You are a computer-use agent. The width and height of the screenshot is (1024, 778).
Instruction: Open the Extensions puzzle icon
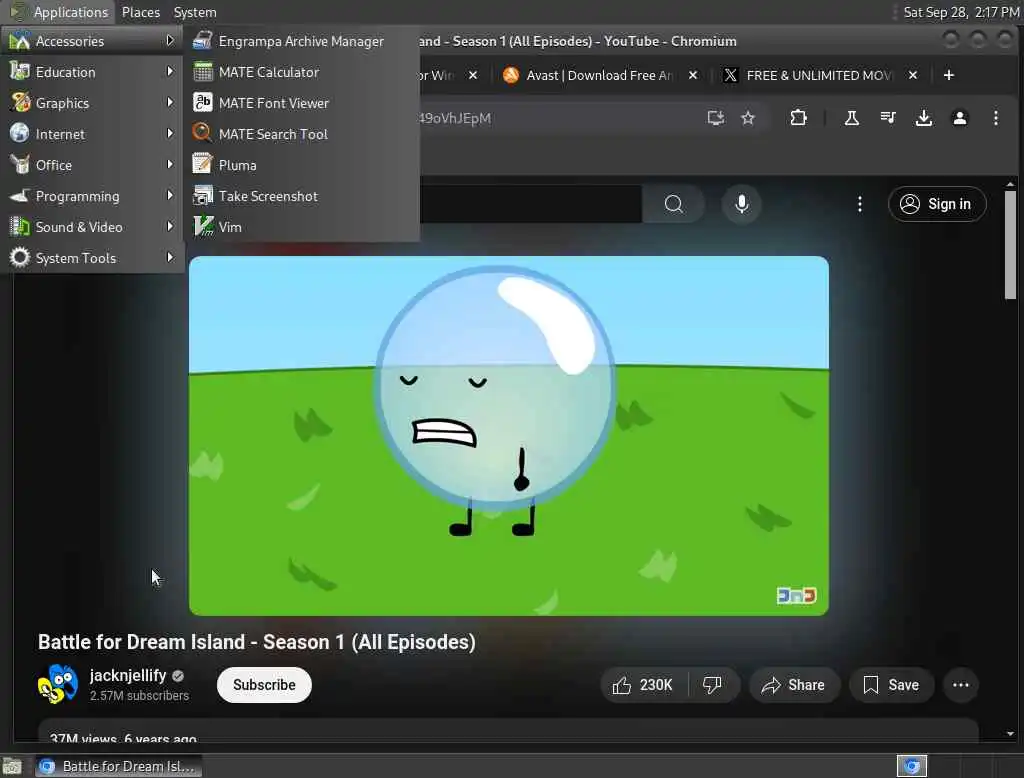point(798,118)
